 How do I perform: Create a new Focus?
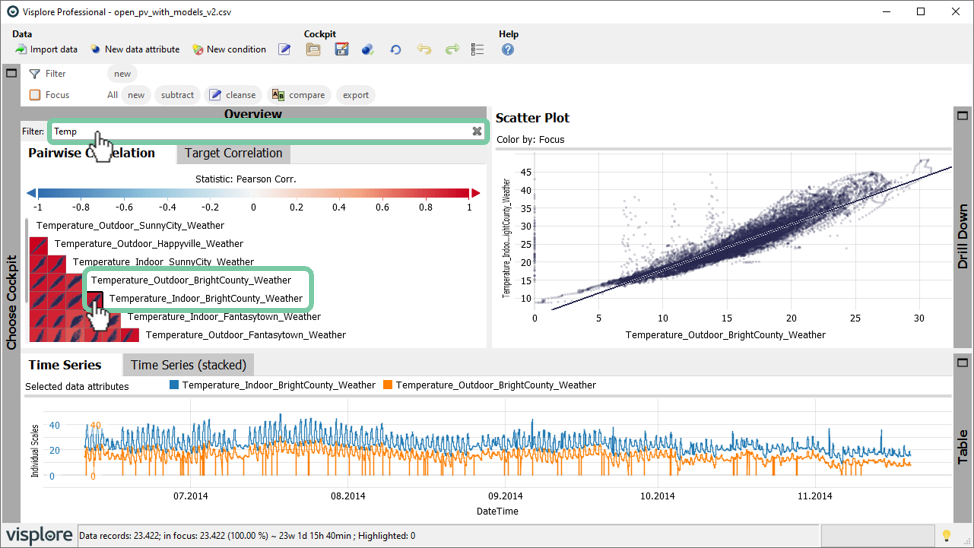click(136, 94)
